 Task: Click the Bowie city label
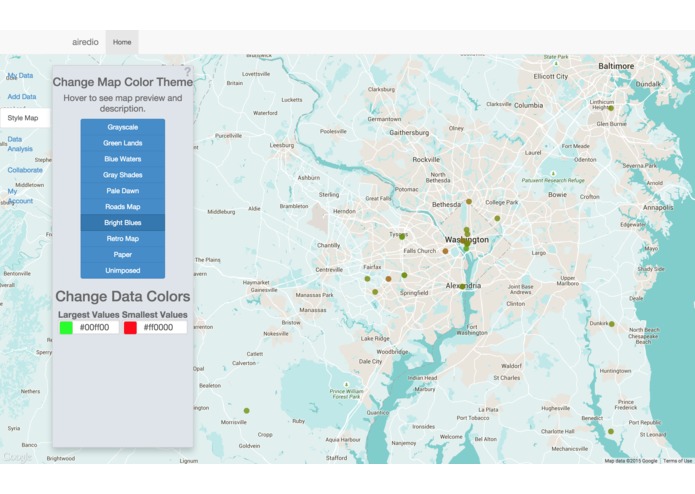click(x=557, y=194)
